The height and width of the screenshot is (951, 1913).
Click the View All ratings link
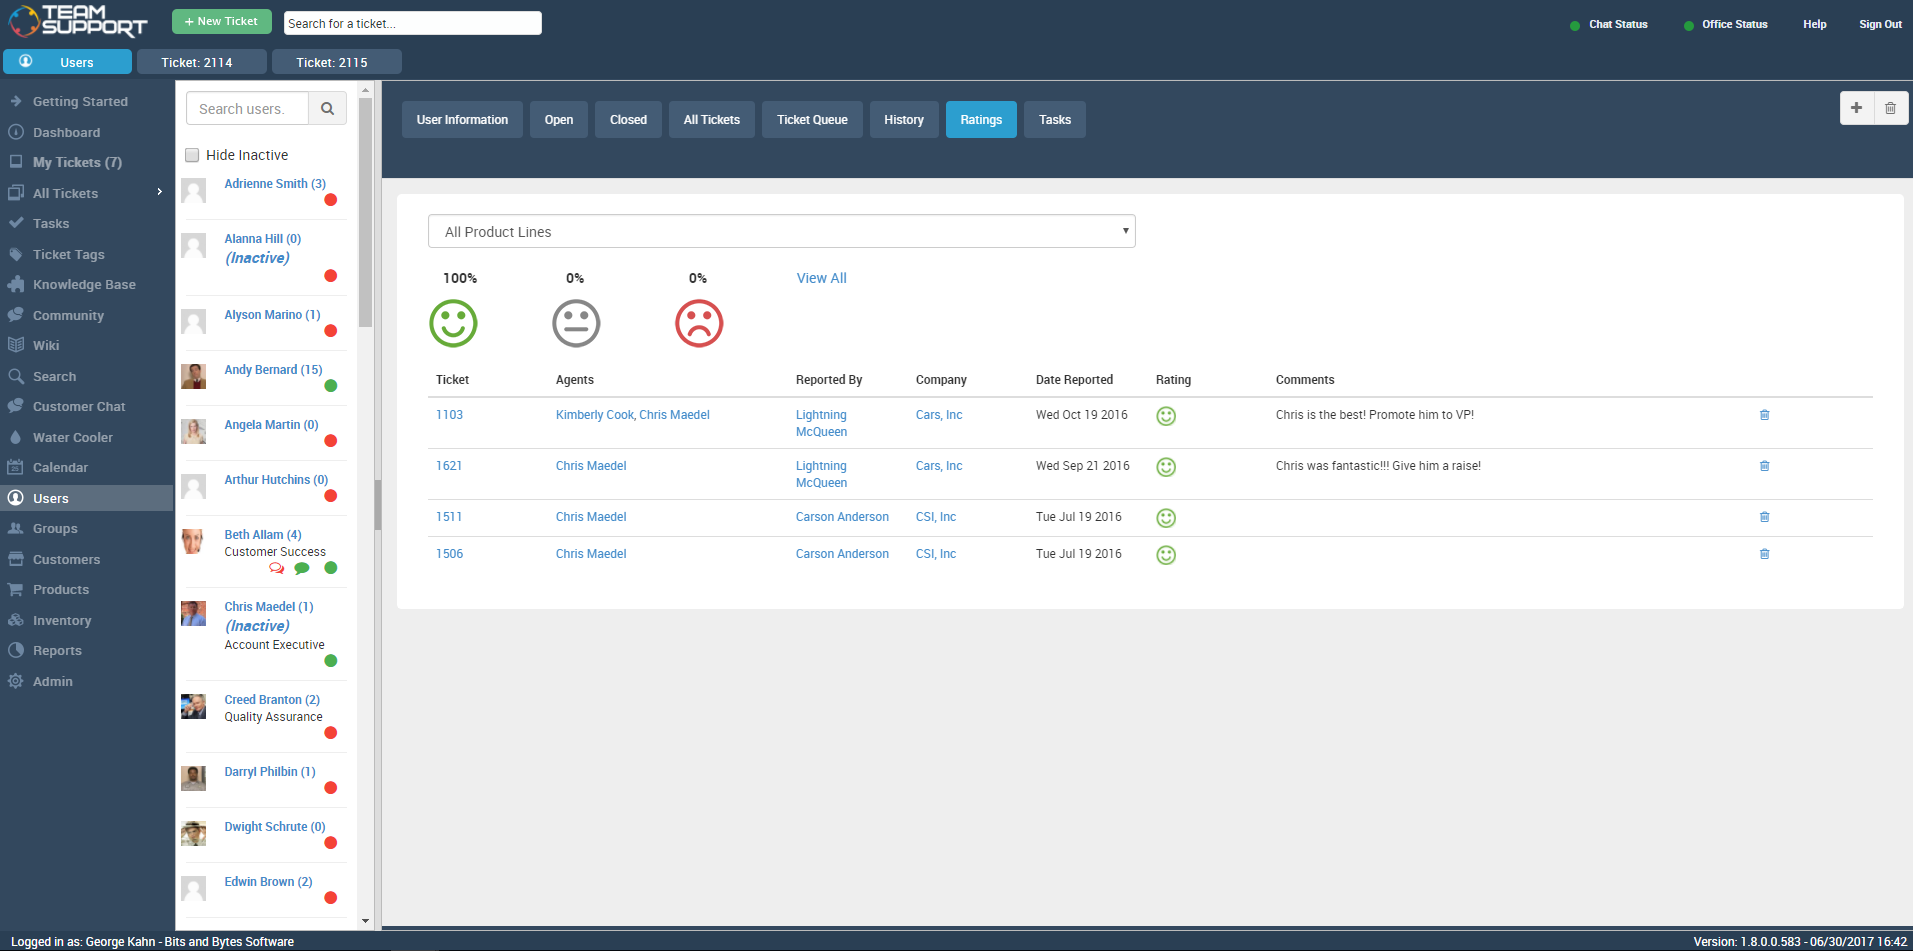click(x=821, y=278)
